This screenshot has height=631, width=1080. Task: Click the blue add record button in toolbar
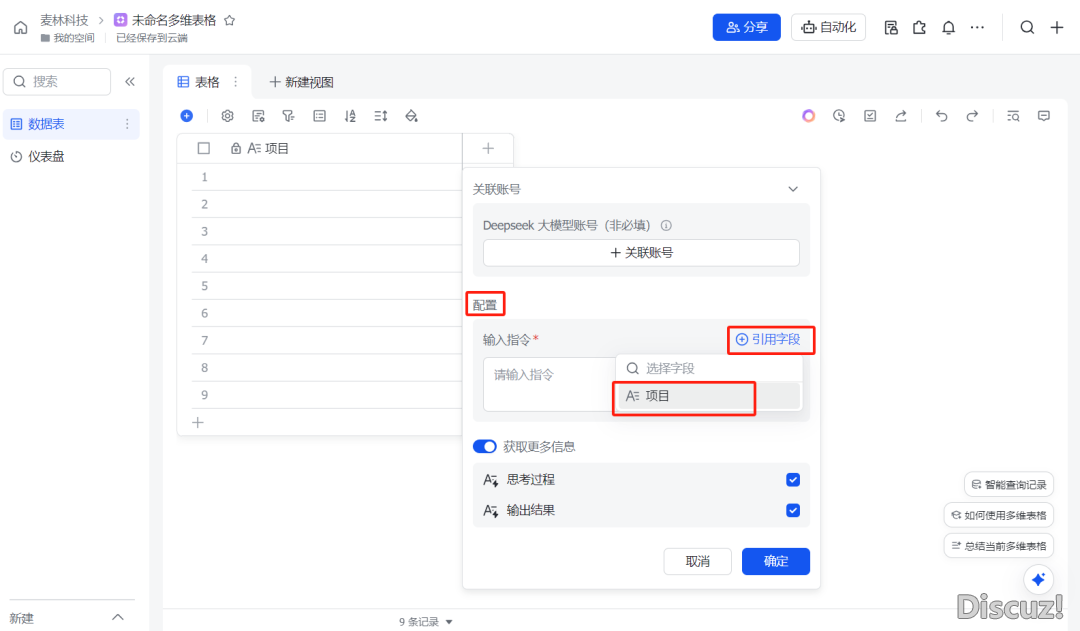click(x=187, y=116)
